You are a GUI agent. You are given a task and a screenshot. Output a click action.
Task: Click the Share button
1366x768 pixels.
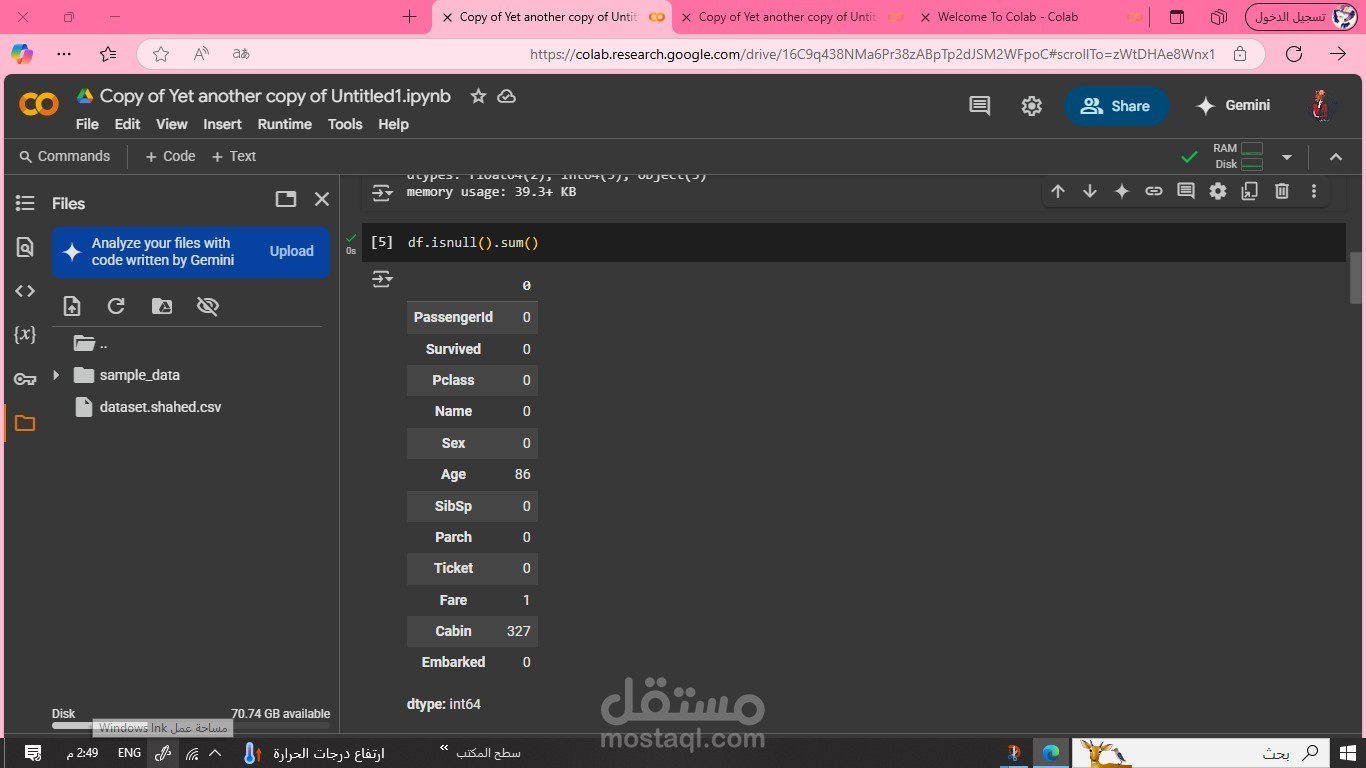(1116, 106)
